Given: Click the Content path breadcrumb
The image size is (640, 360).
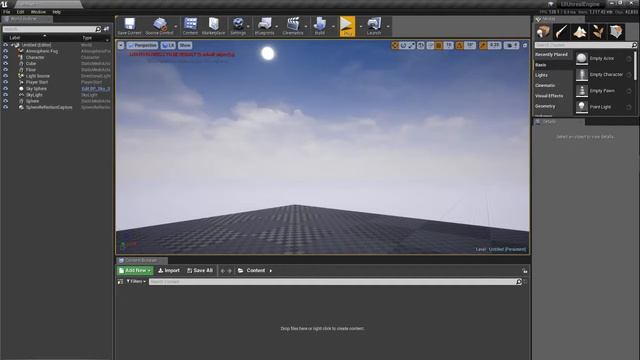Looking at the screenshot, I should pos(256,271).
